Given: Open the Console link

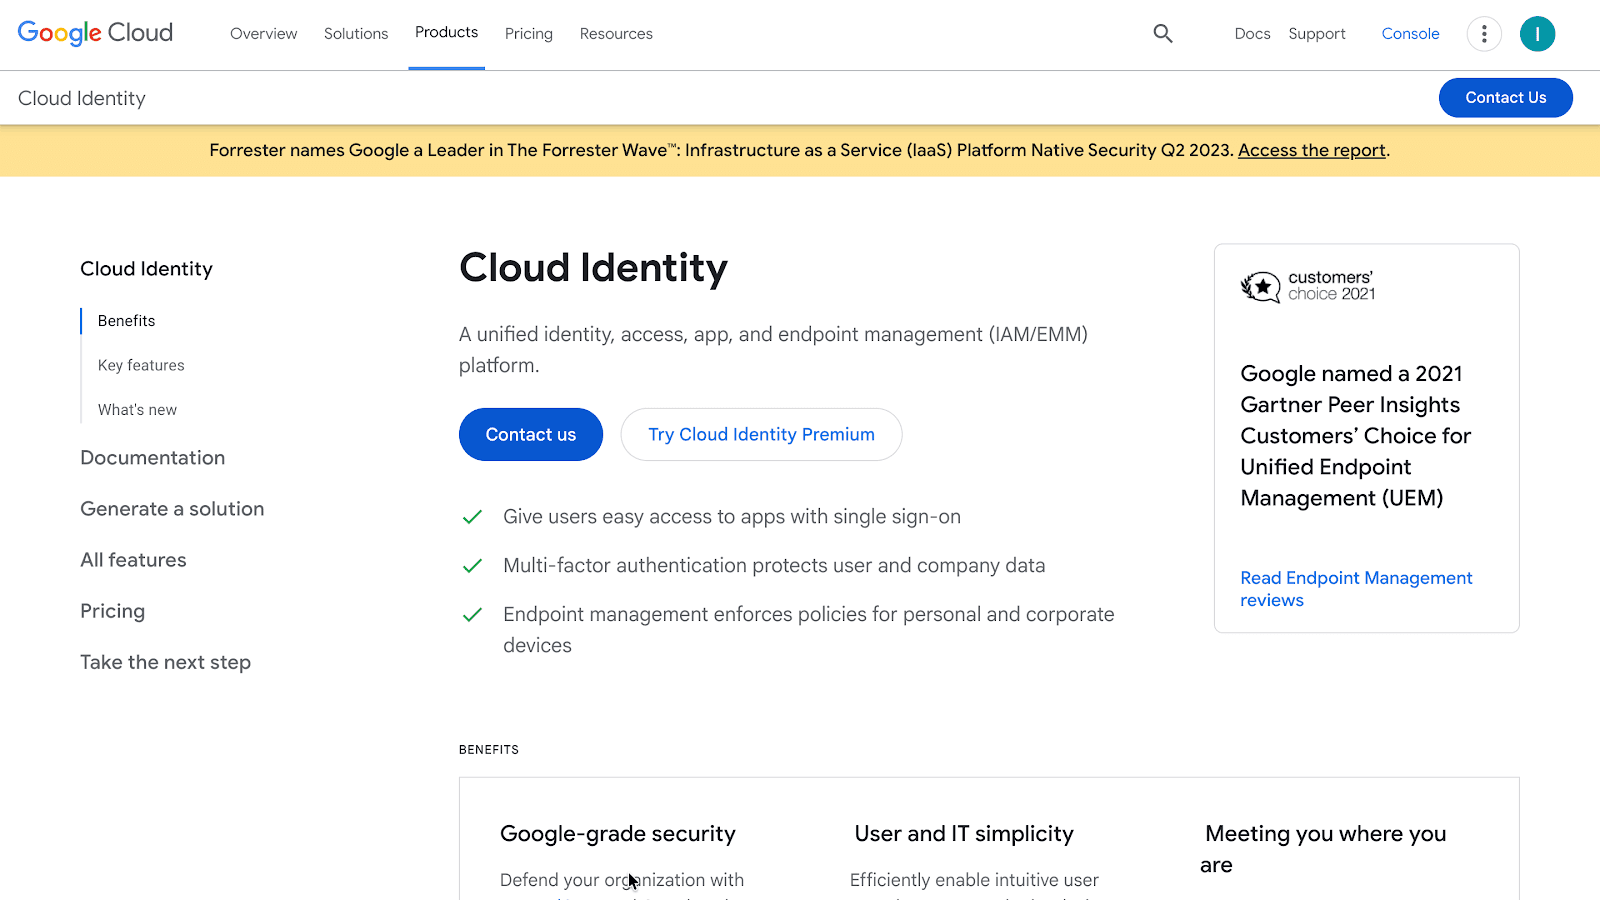Looking at the screenshot, I should (1410, 33).
